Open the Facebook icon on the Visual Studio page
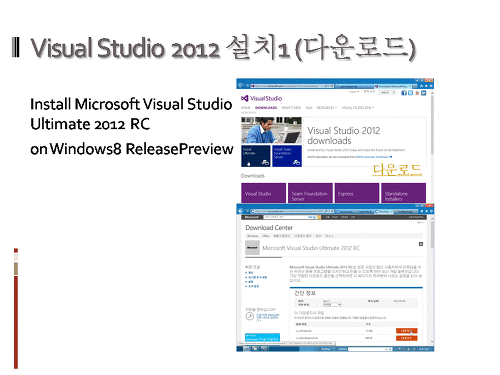Viewport: 500px width, 375px height. click(x=404, y=93)
